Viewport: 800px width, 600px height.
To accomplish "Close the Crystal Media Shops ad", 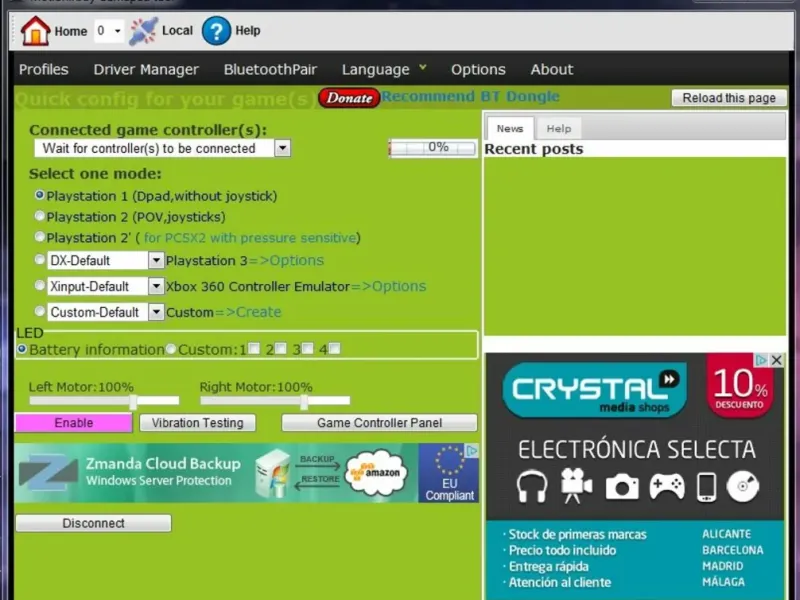I will 777,360.
